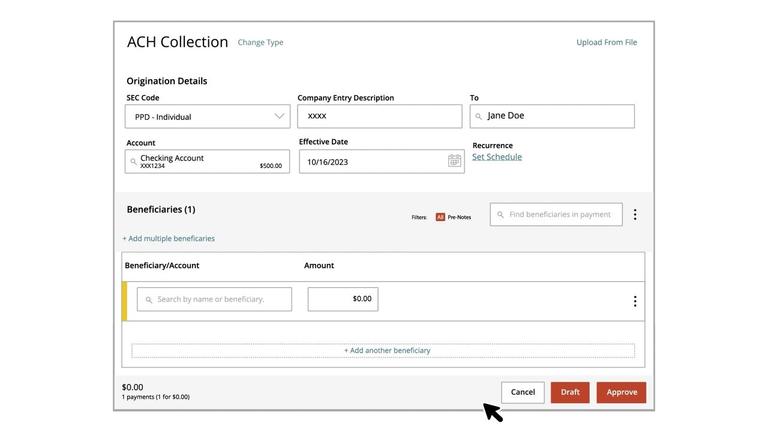
Task: Click Upload From File link
Action: [x=606, y=43]
